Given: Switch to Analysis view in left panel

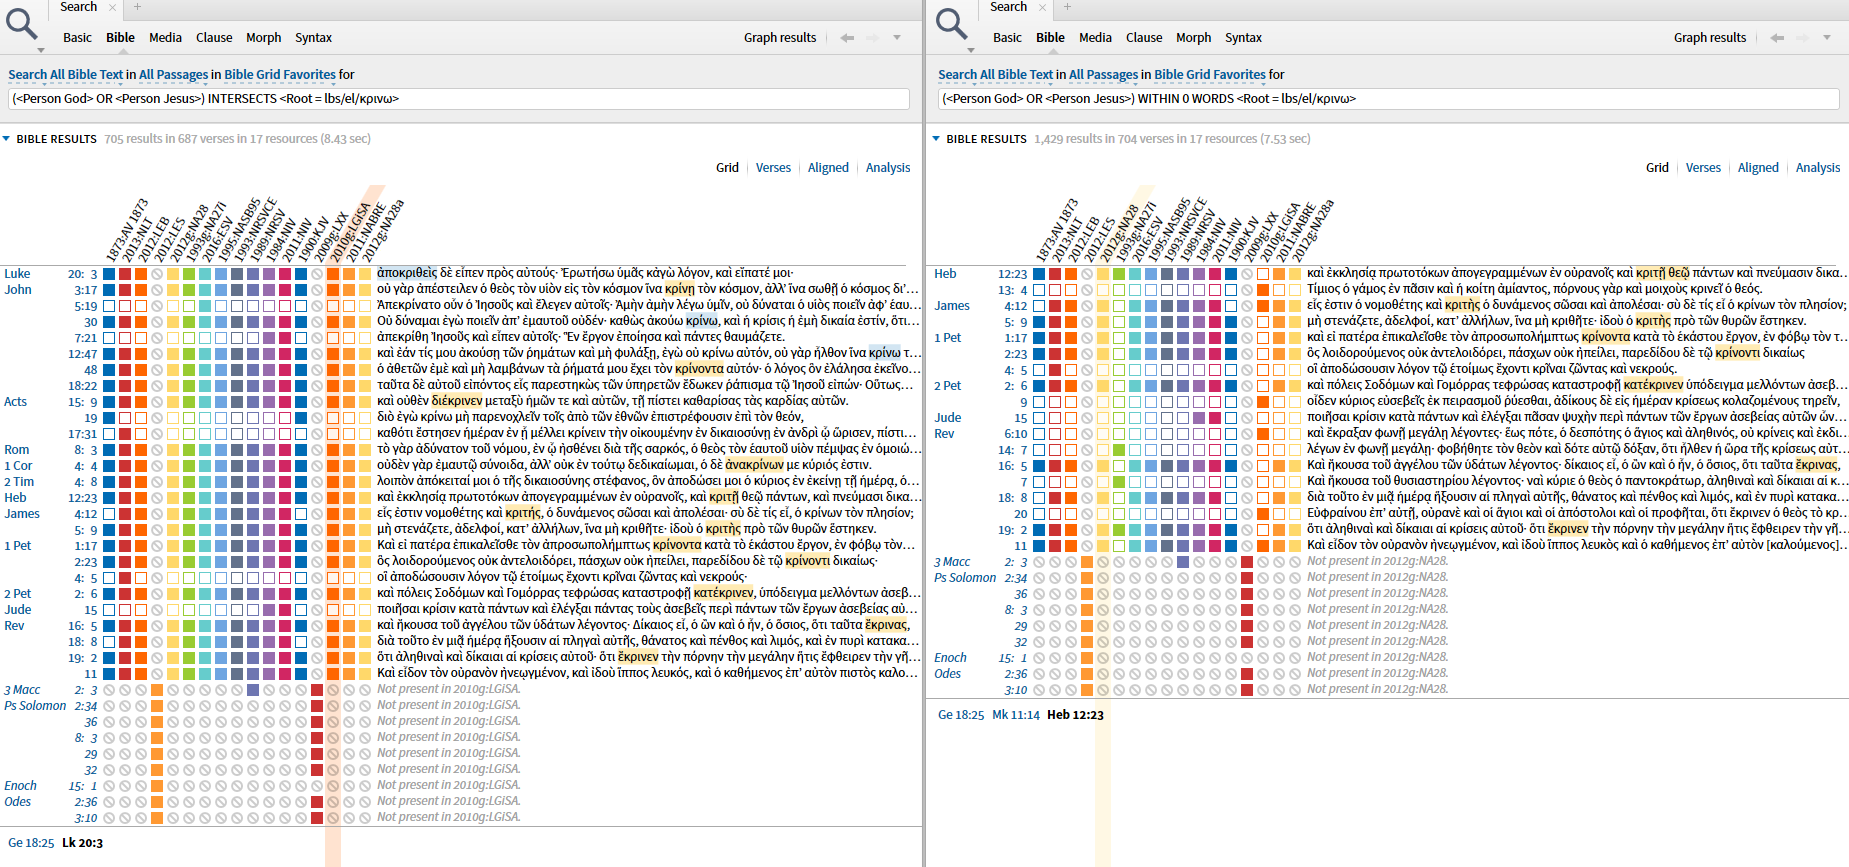Looking at the screenshot, I should tap(888, 168).
